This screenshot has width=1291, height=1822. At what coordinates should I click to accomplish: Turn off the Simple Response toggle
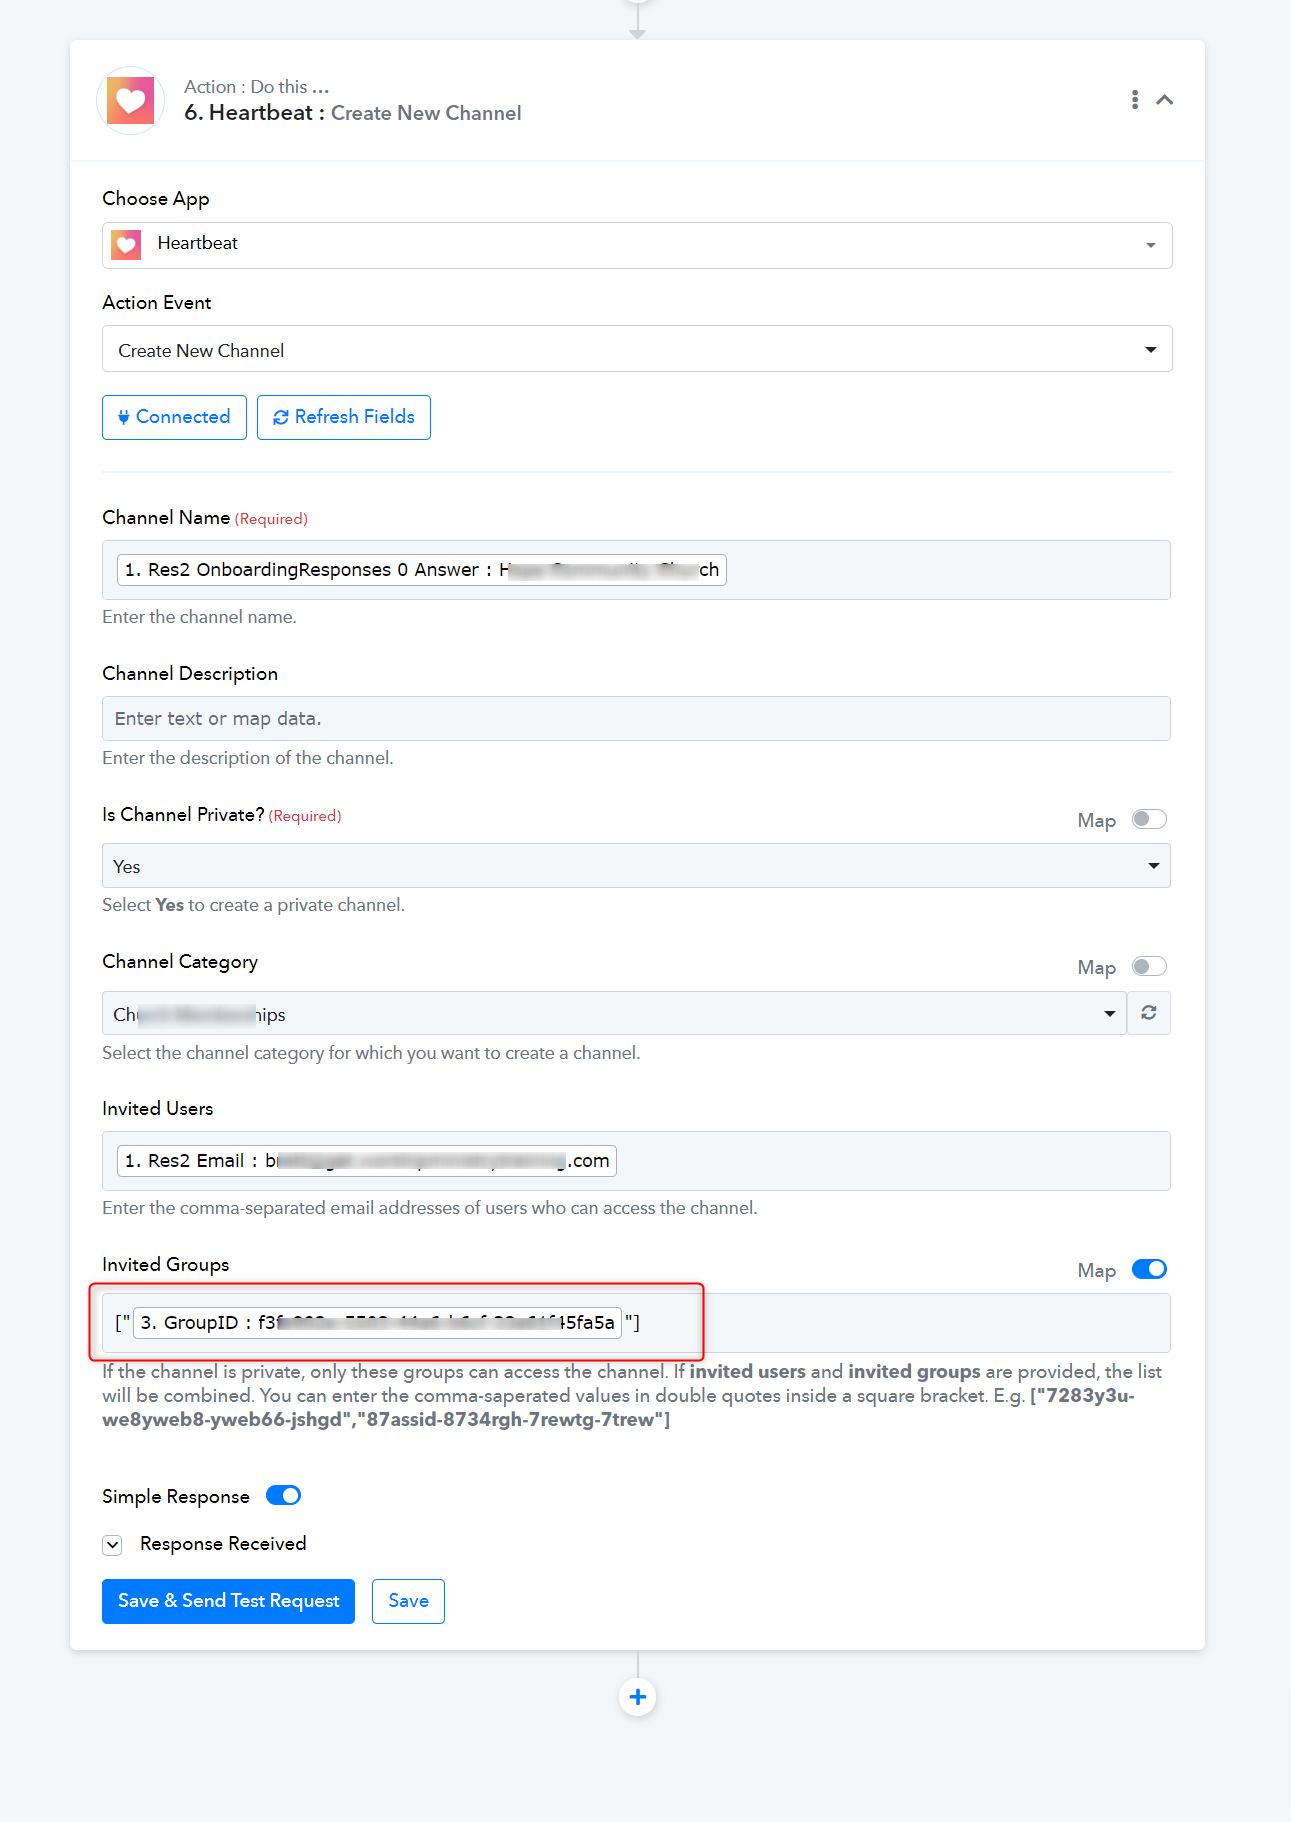coord(284,1495)
